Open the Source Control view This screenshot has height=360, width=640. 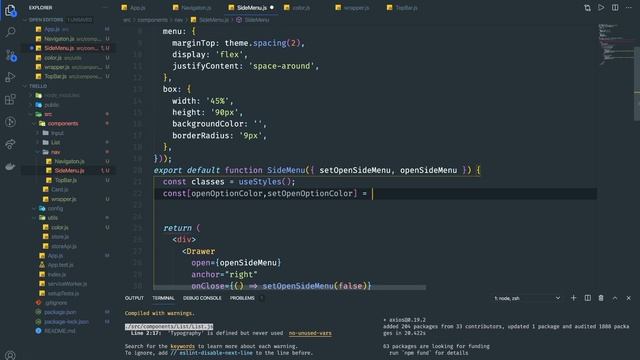click(x=10, y=55)
